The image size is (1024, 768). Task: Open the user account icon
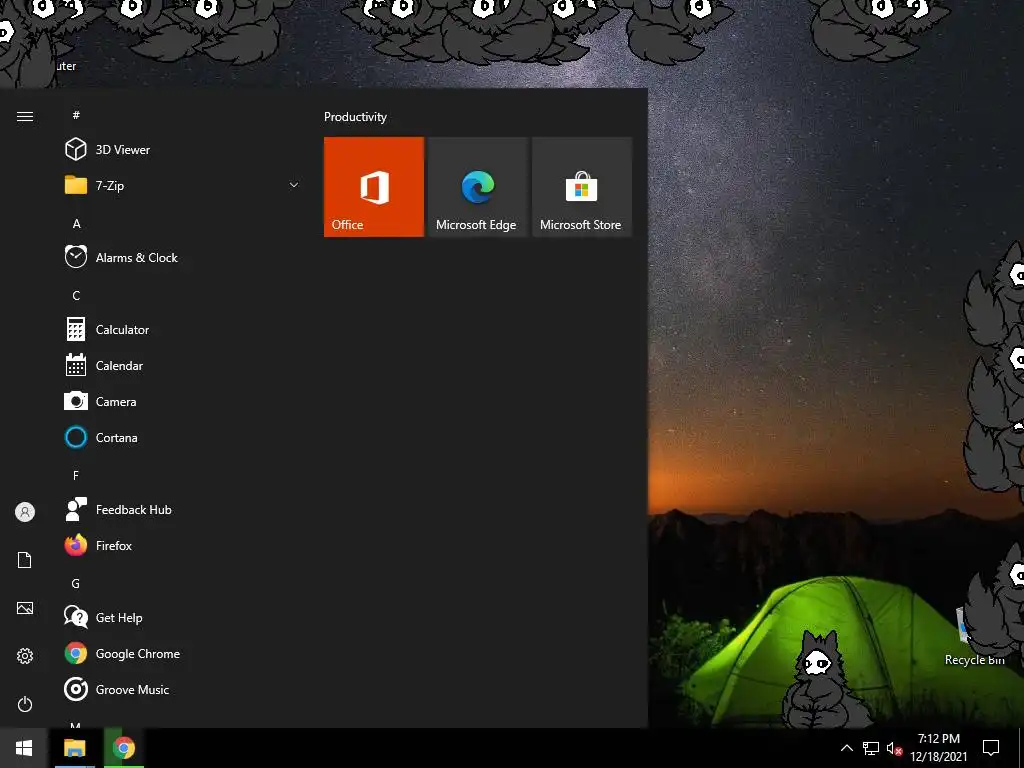pyautogui.click(x=25, y=511)
